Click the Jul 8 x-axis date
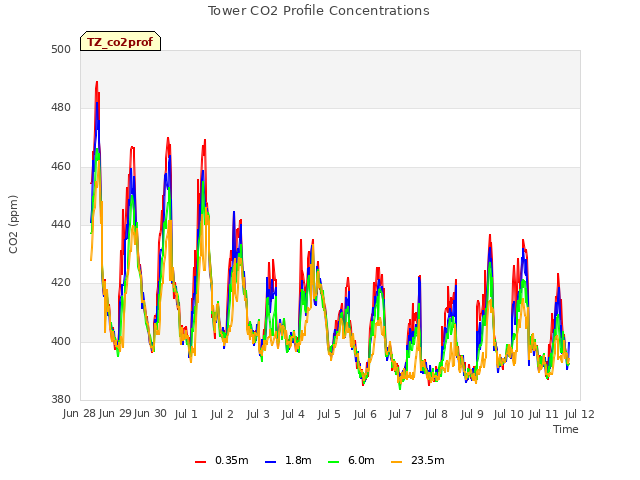 pos(436,414)
